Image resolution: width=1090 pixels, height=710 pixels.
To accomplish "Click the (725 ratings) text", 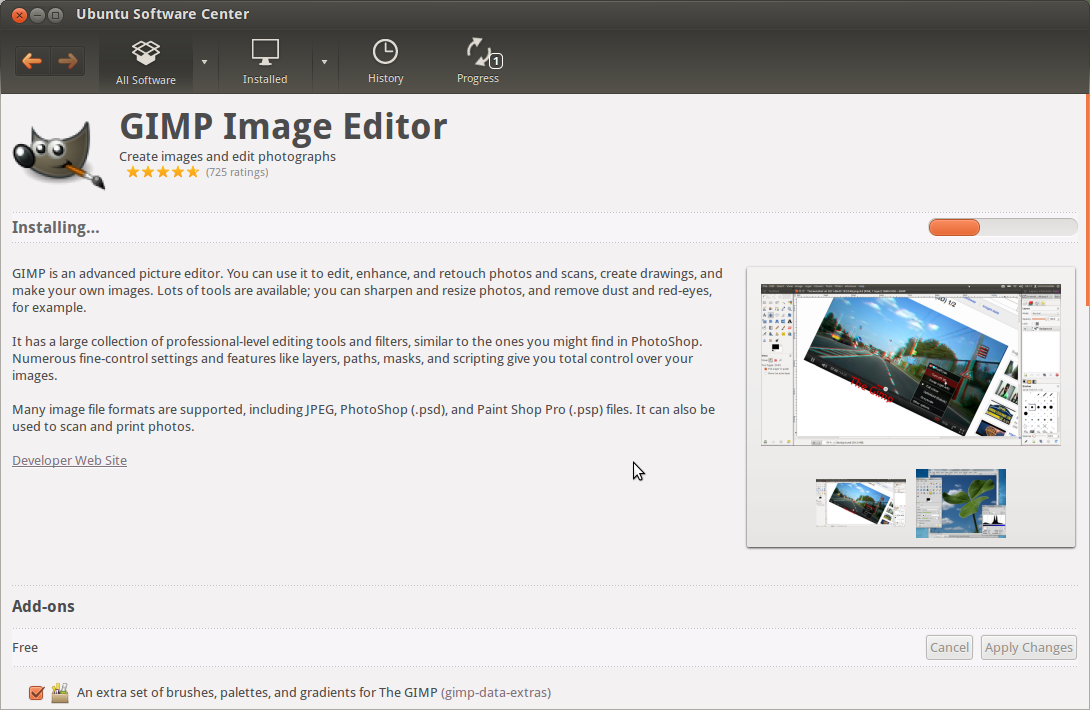I will click(237, 172).
